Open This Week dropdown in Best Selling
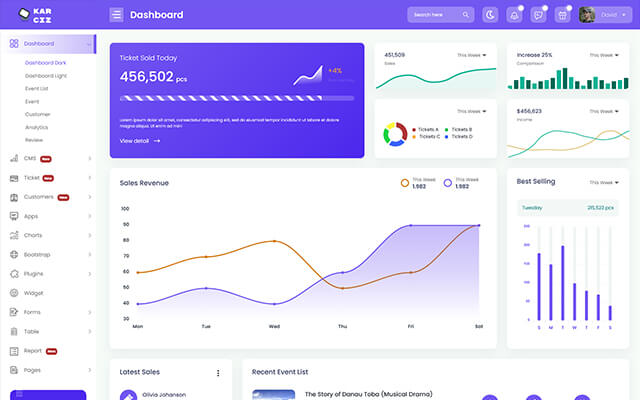640x400 pixels. (602, 183)
